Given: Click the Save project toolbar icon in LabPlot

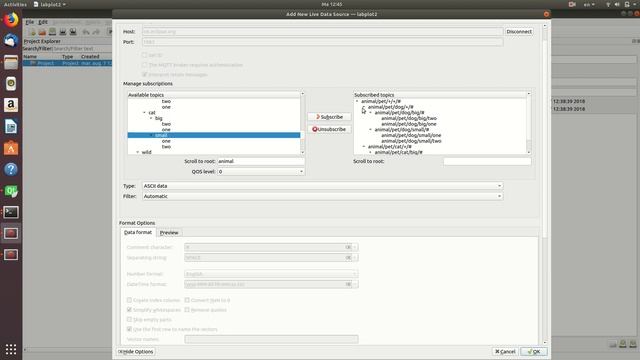Looking at the screenshot, I should click(x=53, y=31).
